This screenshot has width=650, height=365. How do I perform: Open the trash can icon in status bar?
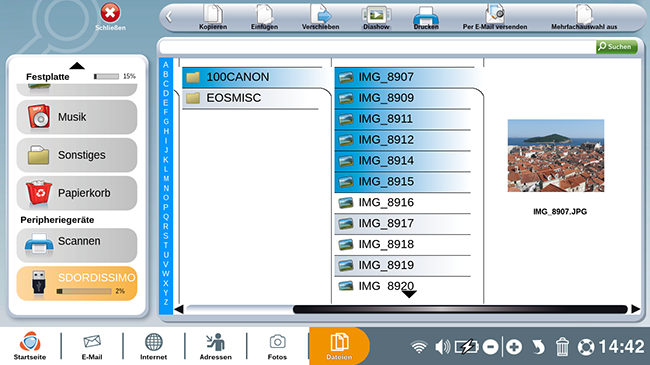click(x=562, y=346)
